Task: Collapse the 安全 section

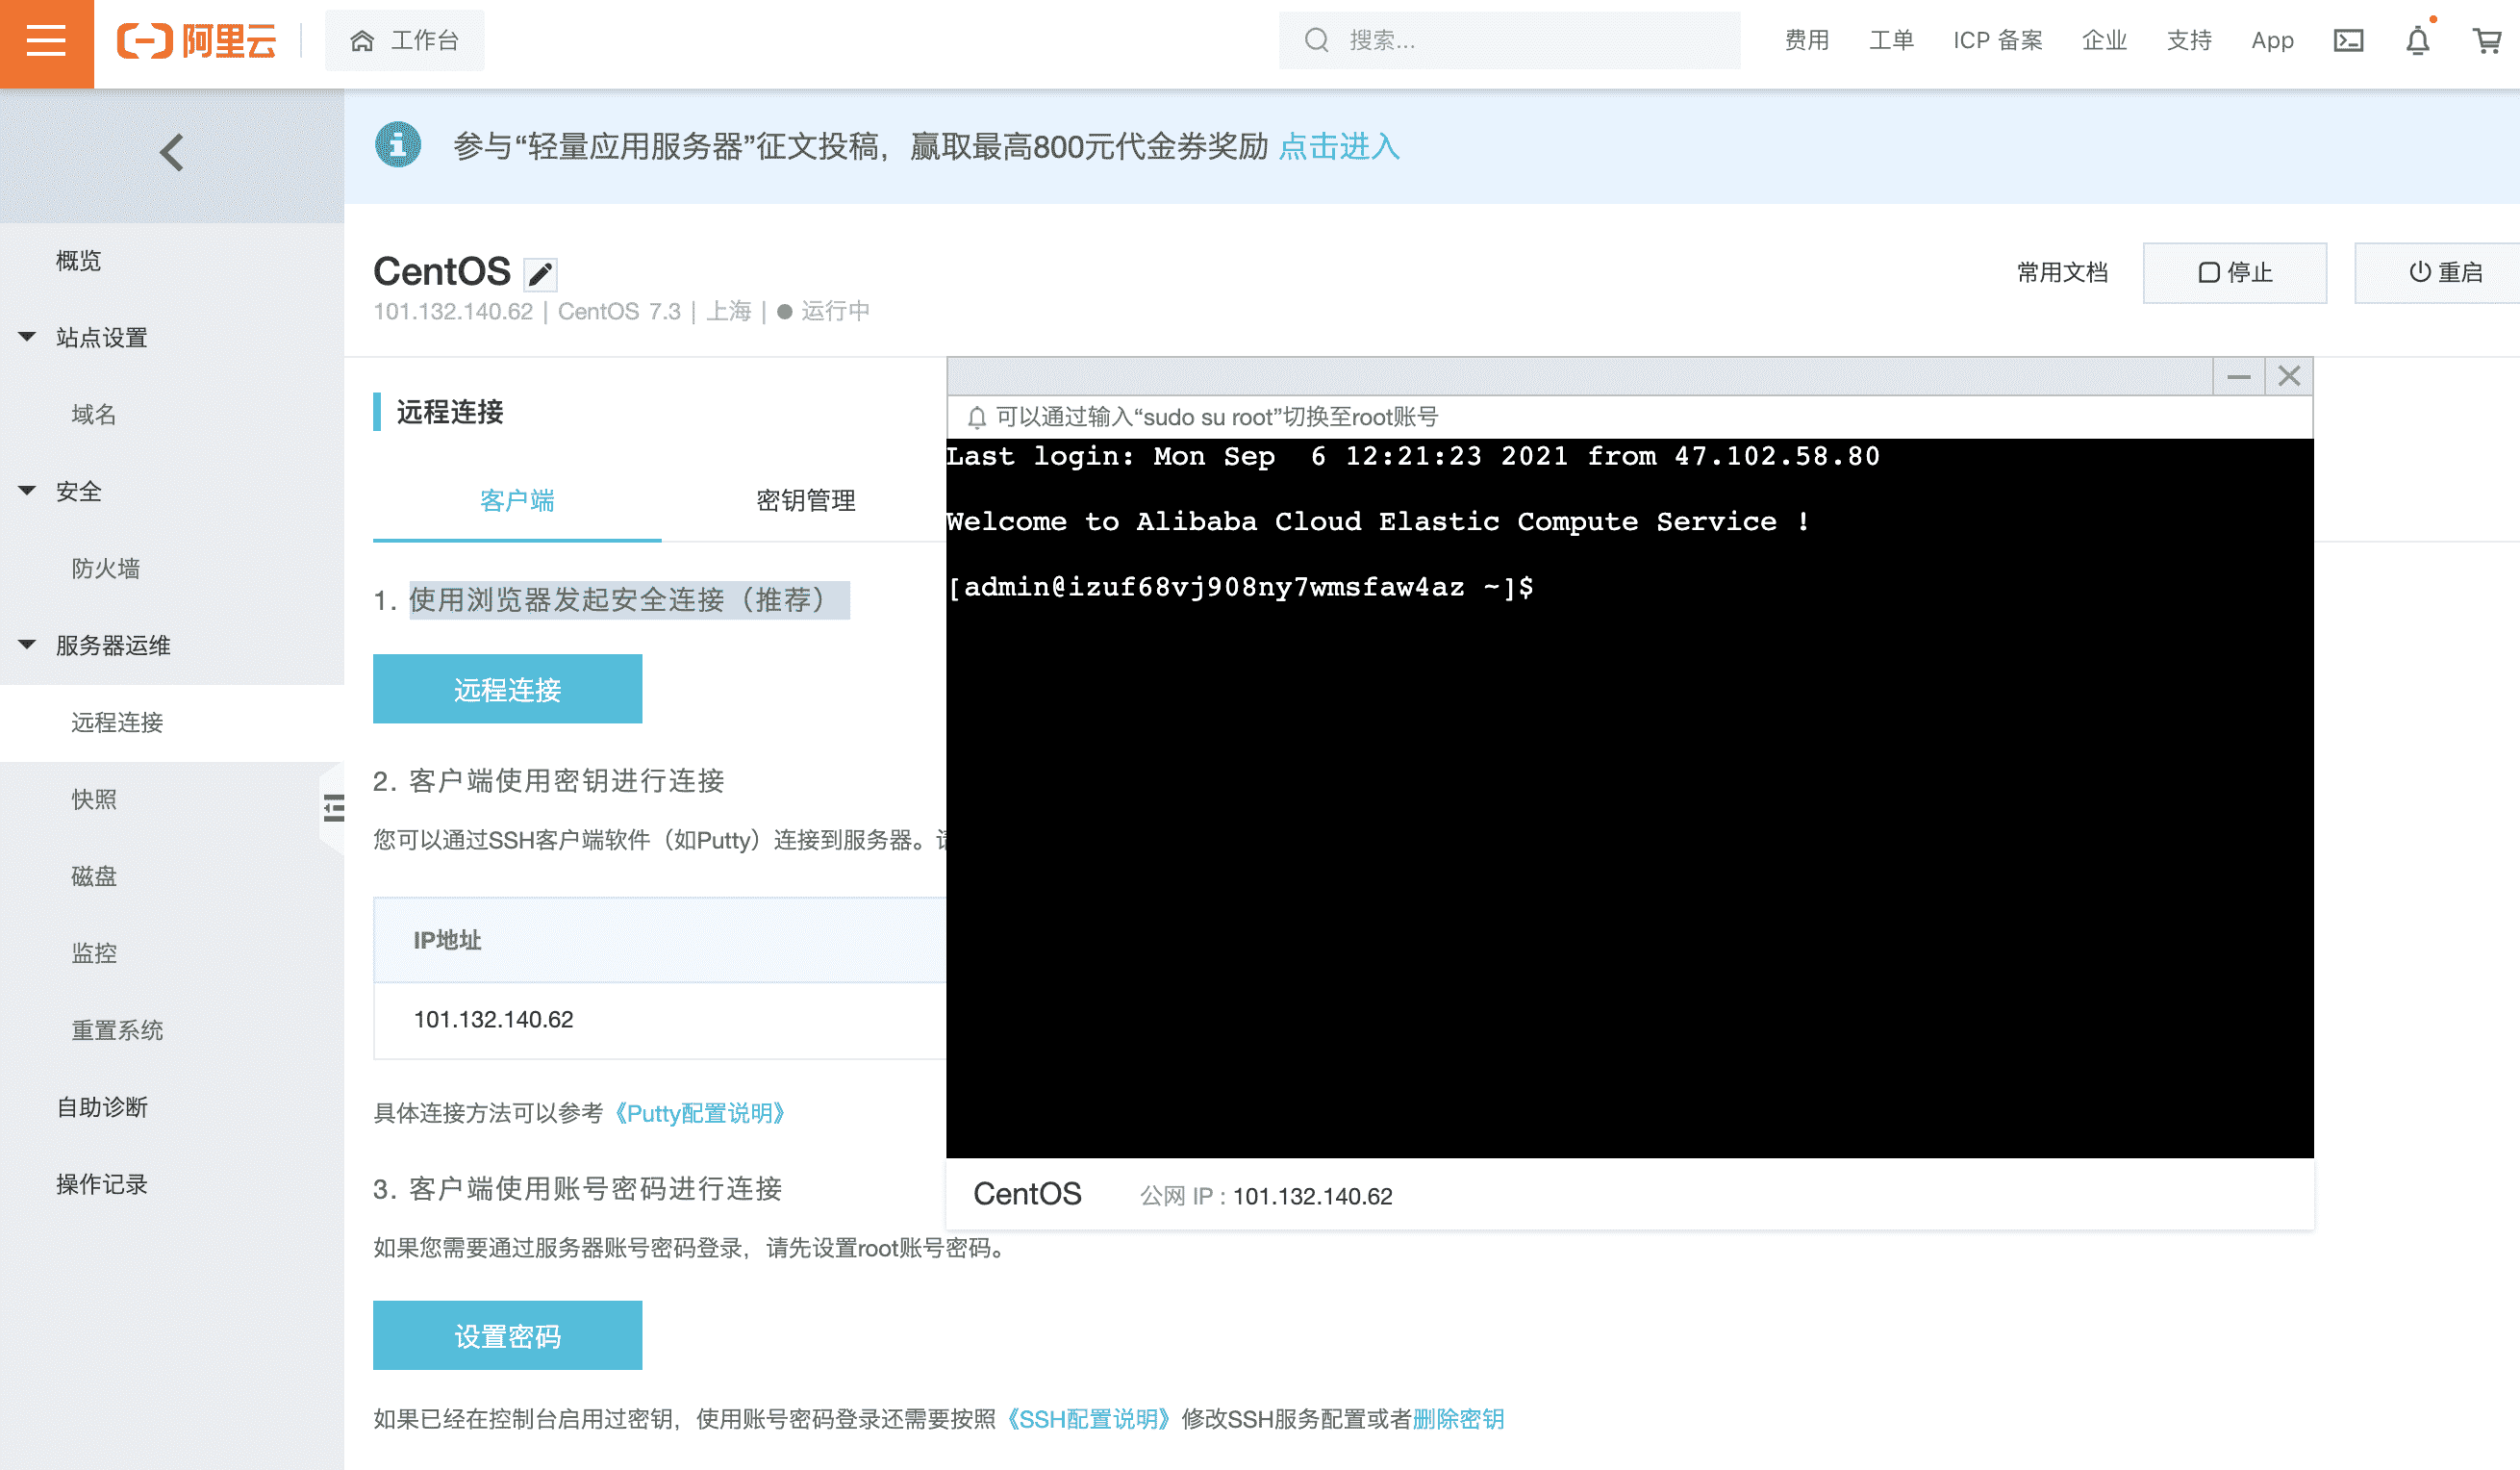Action: [27, 491]
